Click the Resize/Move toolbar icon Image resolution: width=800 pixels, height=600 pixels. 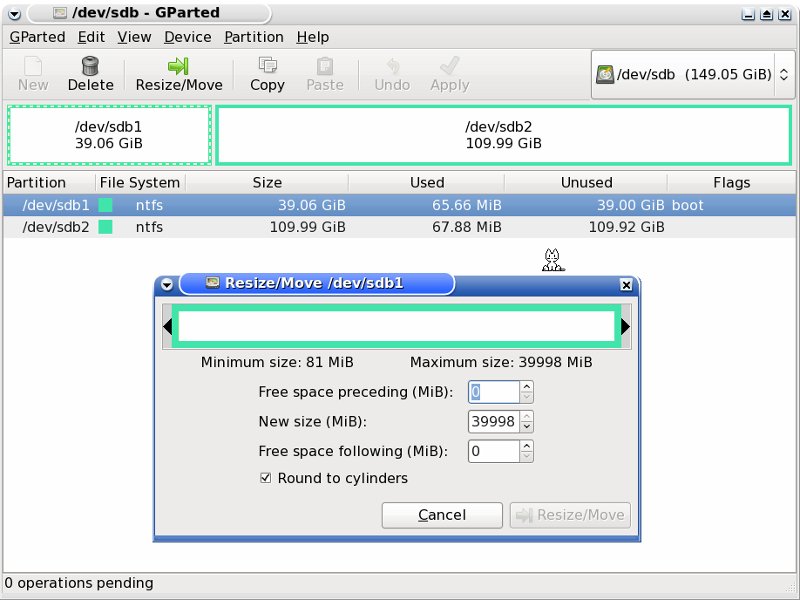click(x=179, y=66)
